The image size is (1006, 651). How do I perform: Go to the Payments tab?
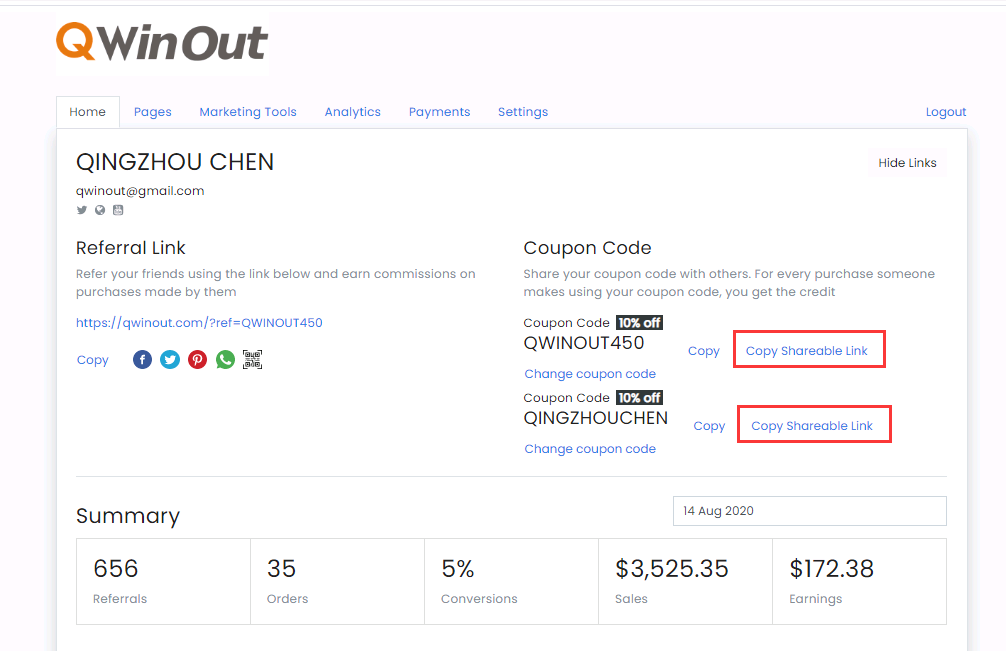[x=439, y=112]
